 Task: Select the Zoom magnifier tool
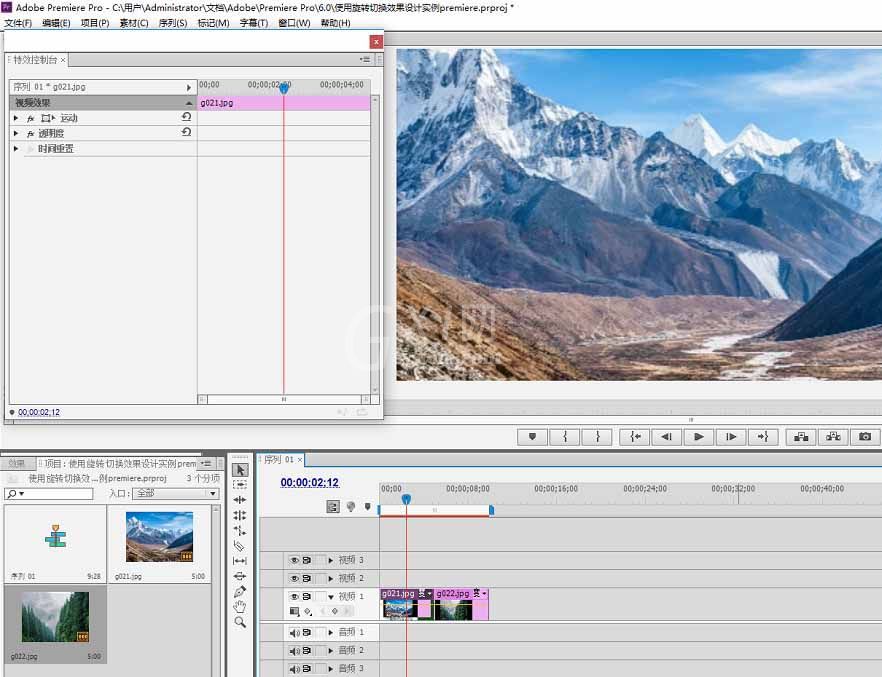240,622
